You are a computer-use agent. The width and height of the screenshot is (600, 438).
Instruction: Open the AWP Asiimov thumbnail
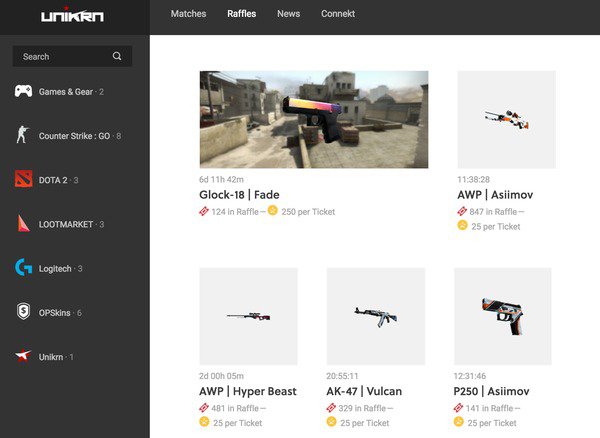[507, 119]
